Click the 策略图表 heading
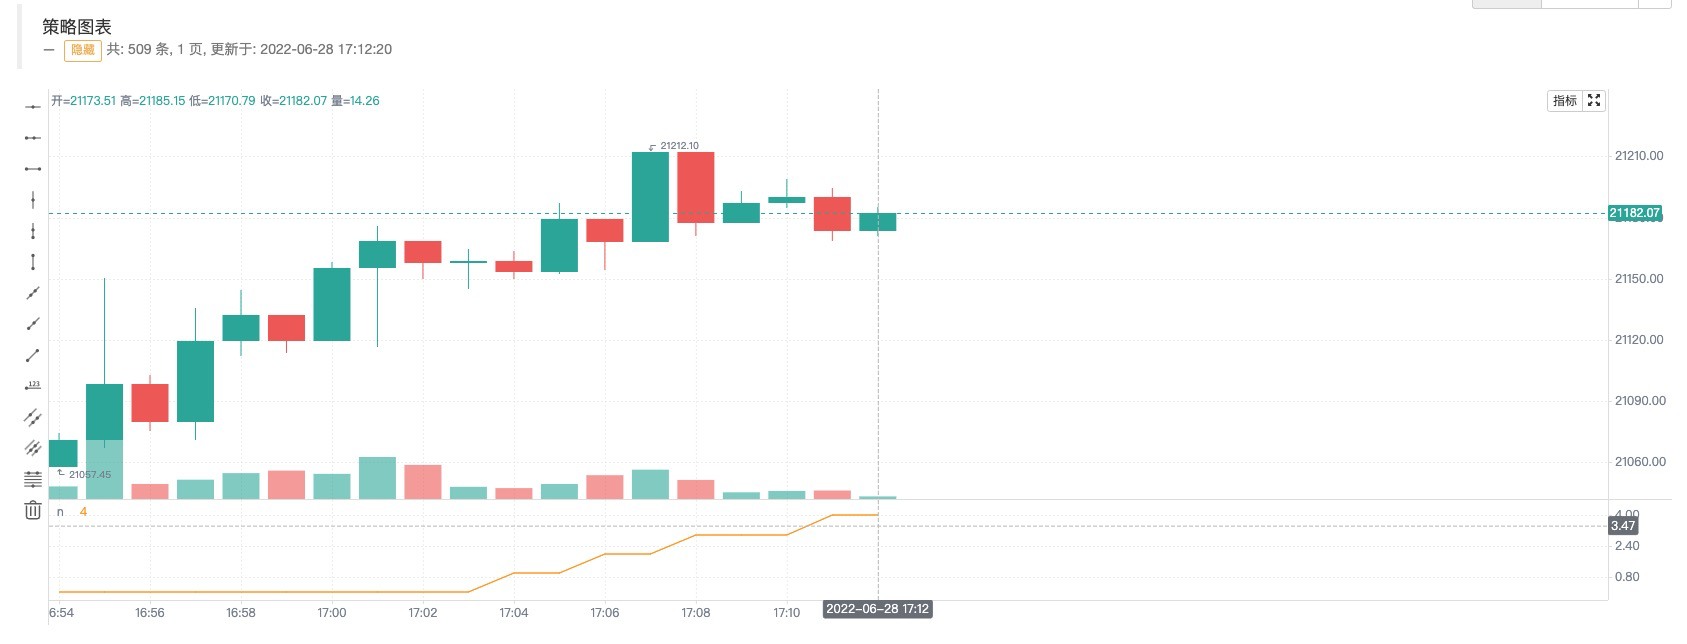 point(77,26)
